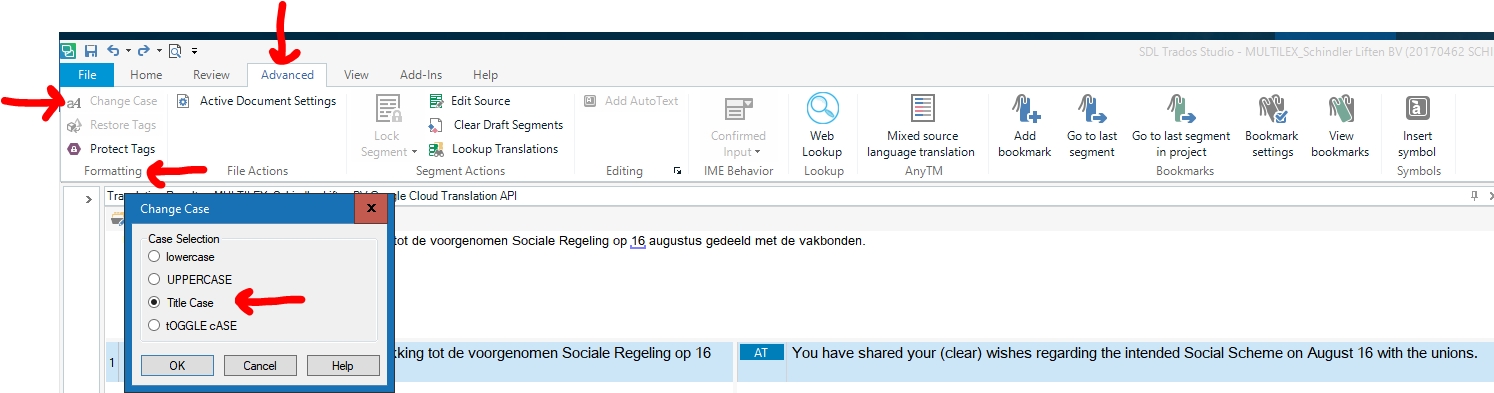Click the English target segment text
Screen dimensions: 1494x393
1135,353
